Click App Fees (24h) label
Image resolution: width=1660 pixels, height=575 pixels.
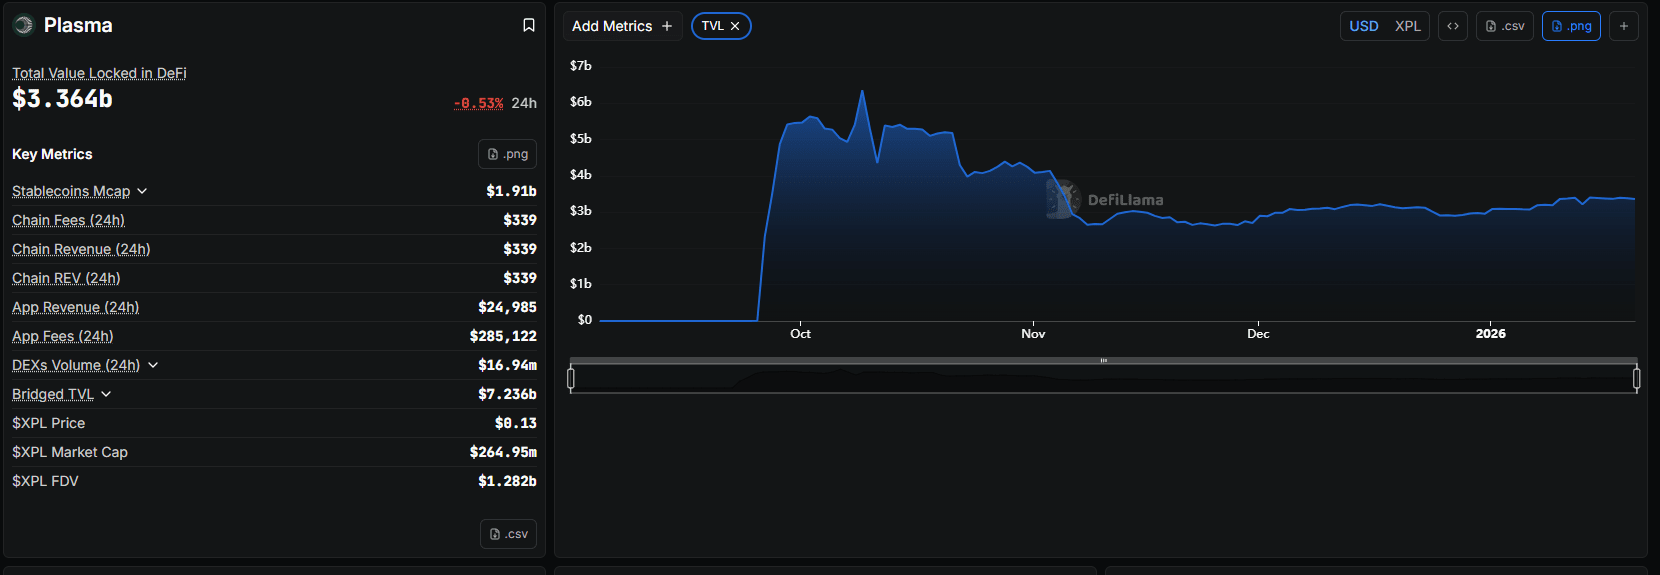[63, 336]
